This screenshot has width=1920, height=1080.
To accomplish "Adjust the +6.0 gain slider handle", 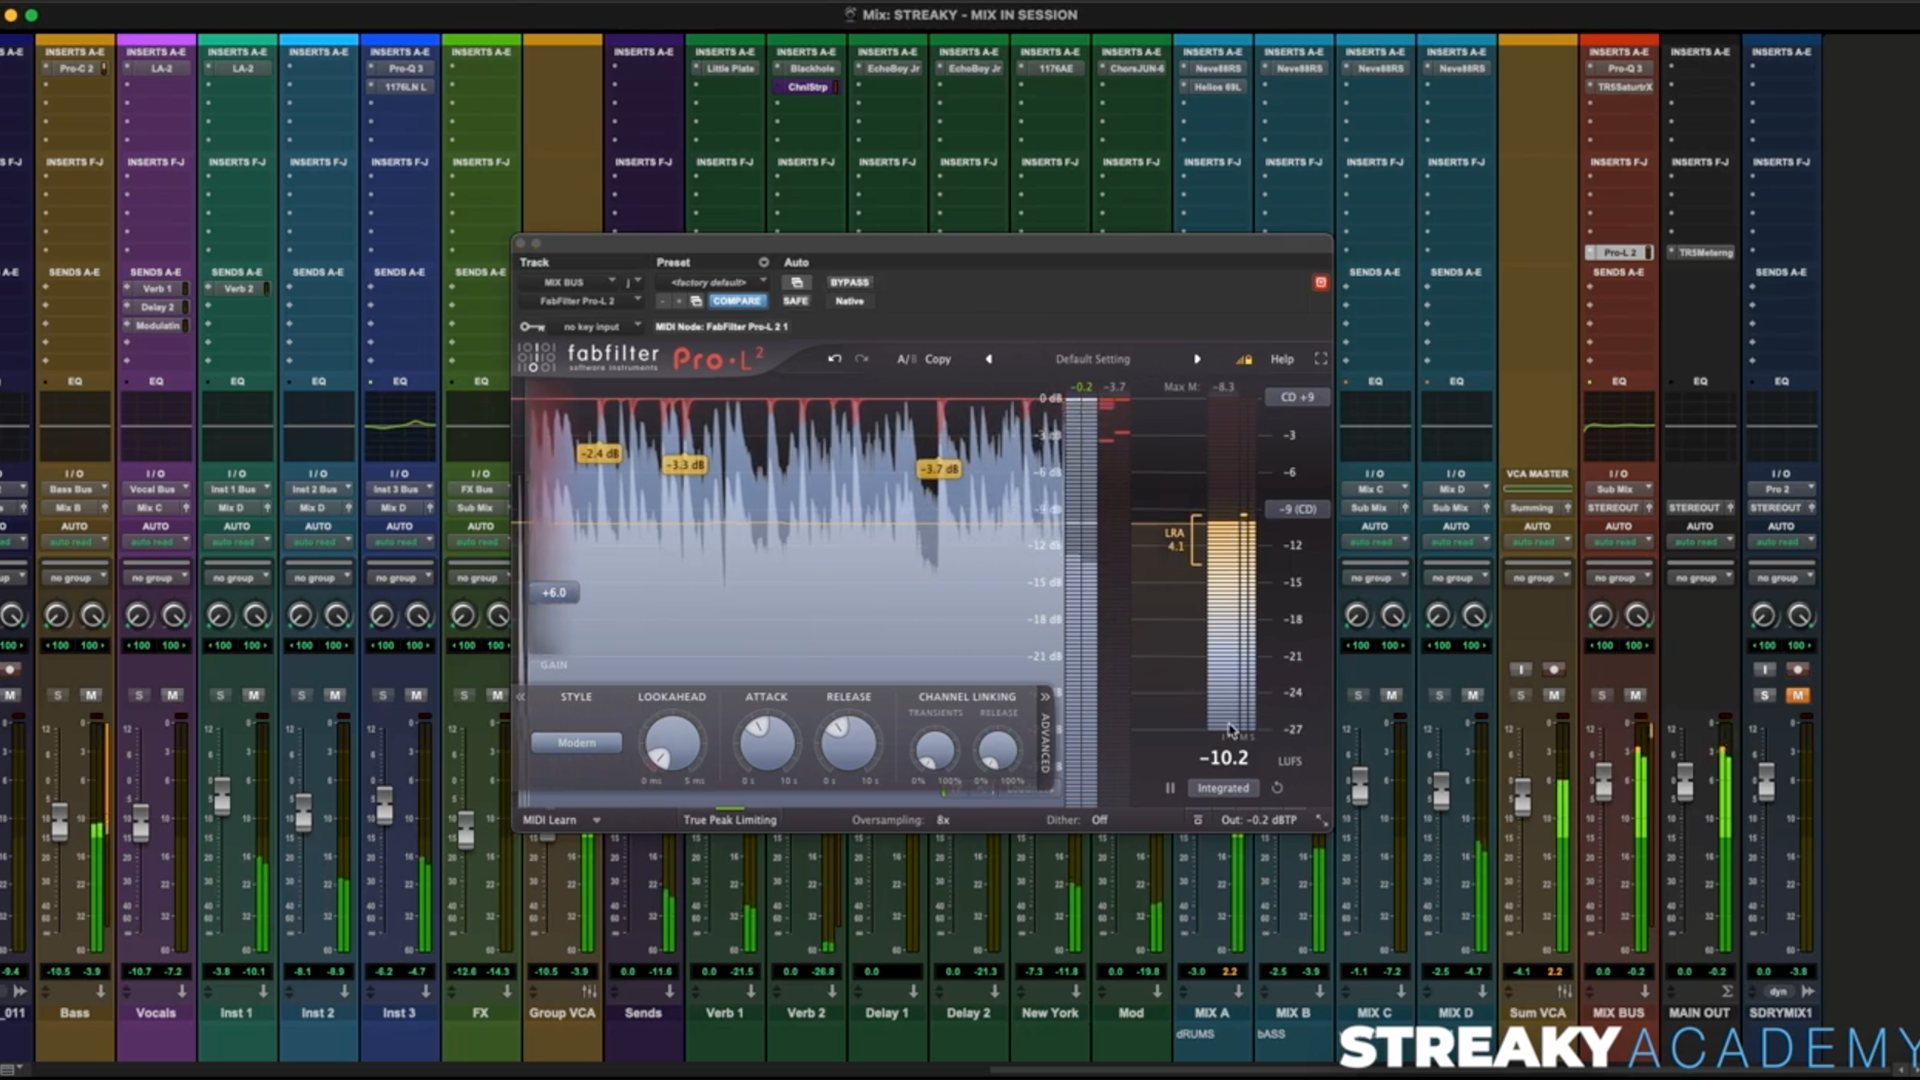I will 554,593.
